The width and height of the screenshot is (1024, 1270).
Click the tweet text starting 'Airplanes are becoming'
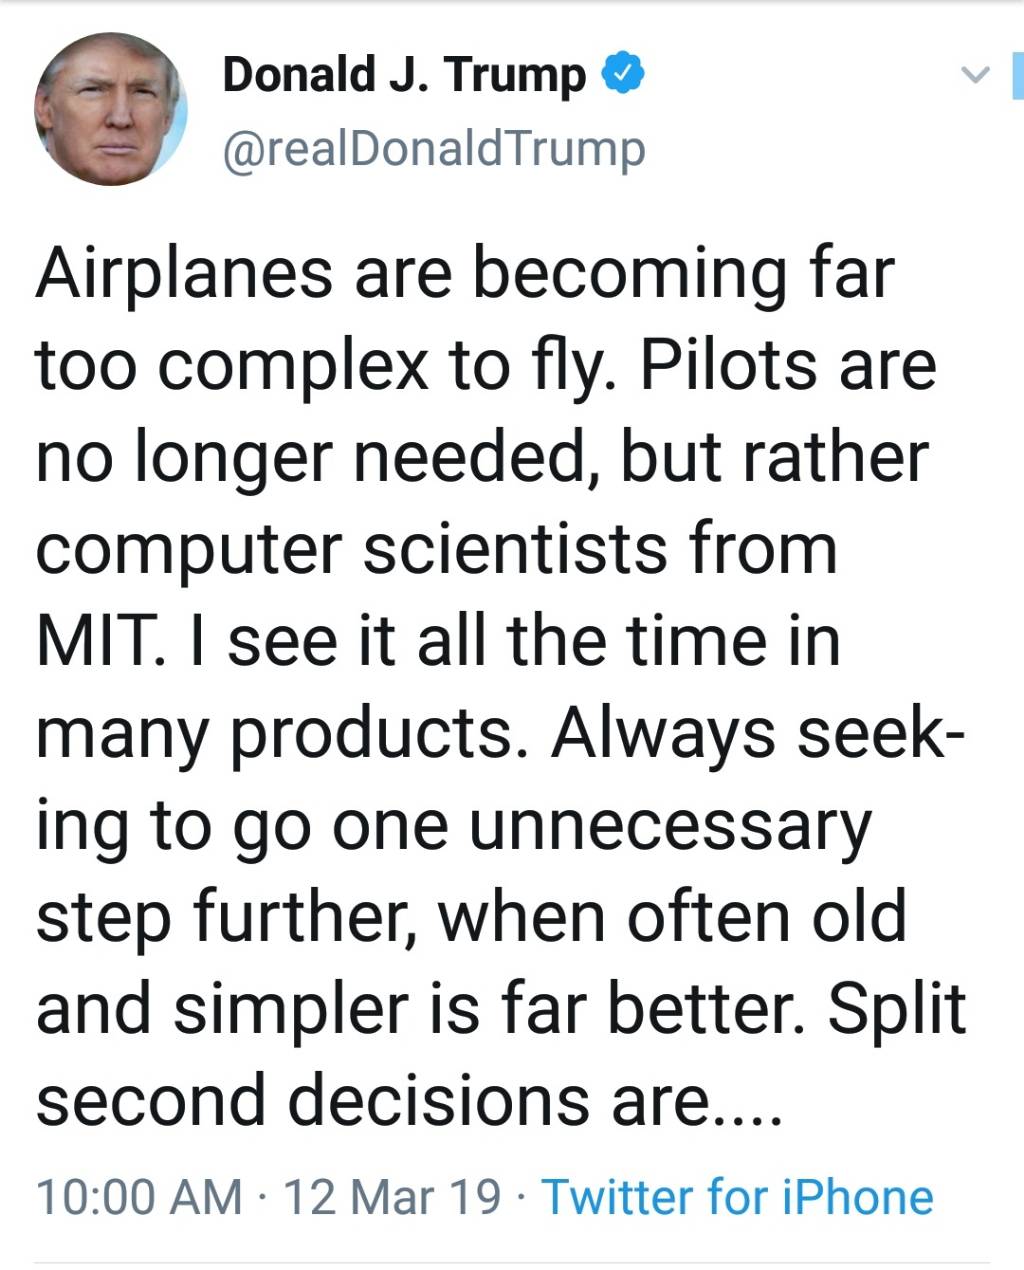(x=464, y=274)
